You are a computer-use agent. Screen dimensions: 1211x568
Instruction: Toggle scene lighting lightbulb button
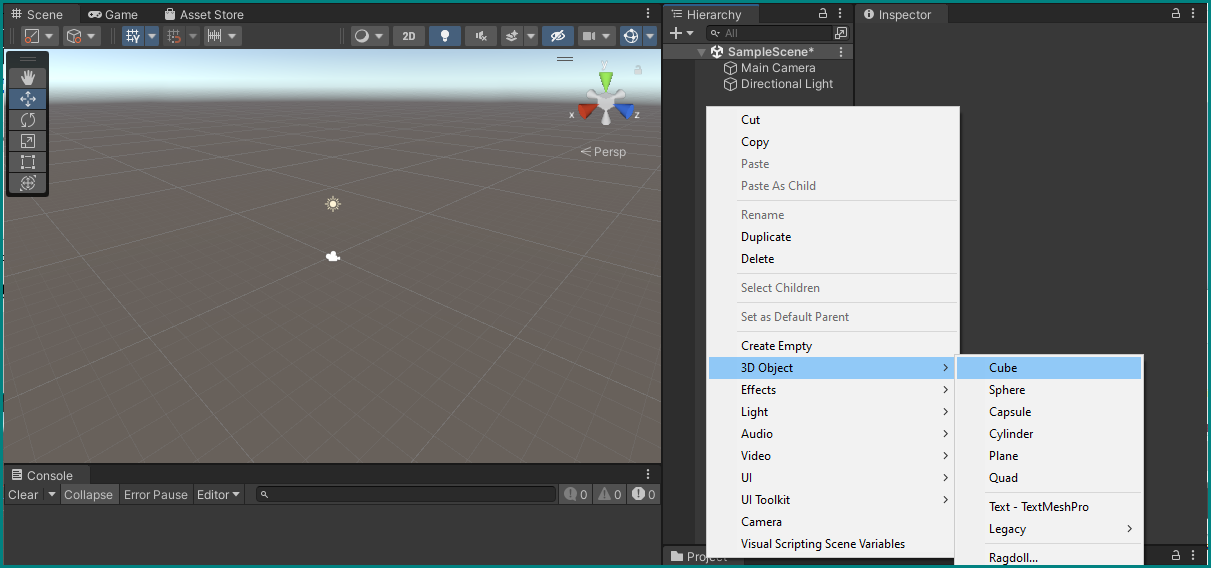pos(444,36)
